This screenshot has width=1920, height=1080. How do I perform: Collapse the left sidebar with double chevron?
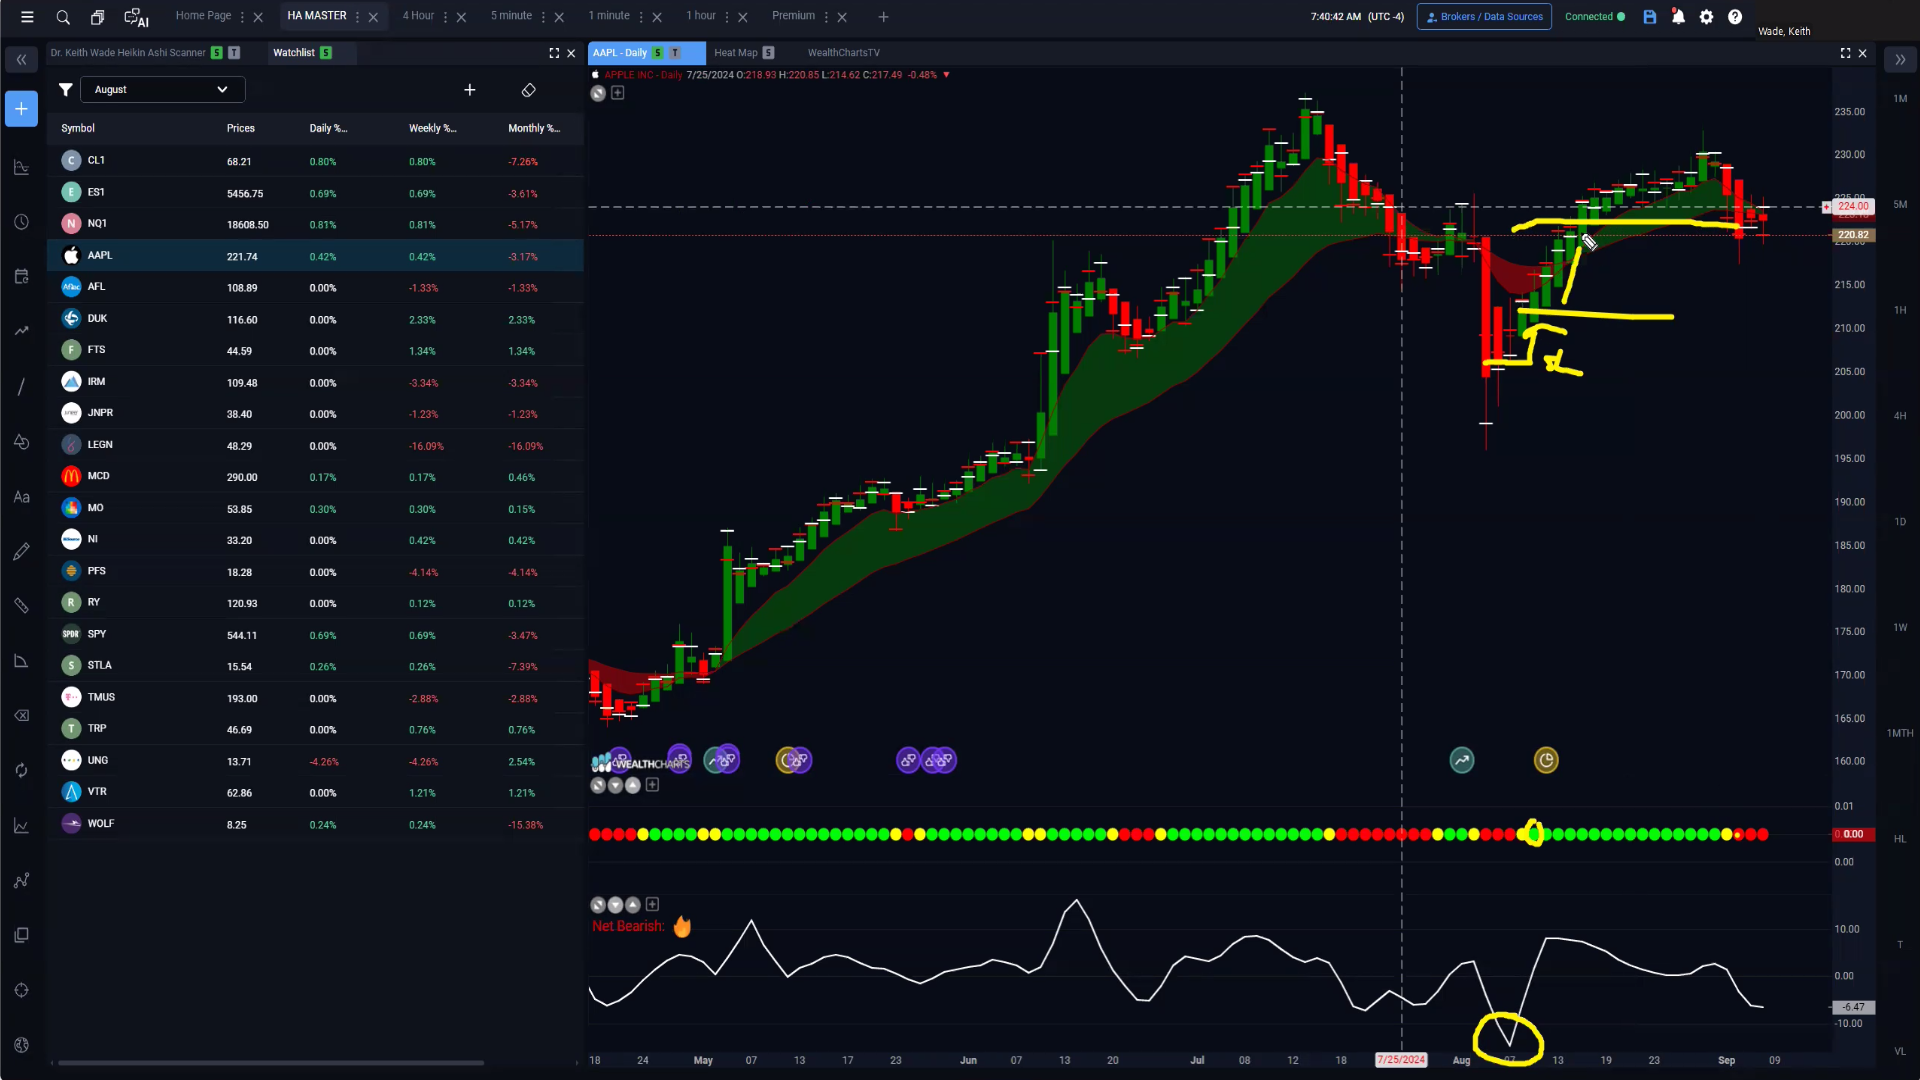point(21,60)
